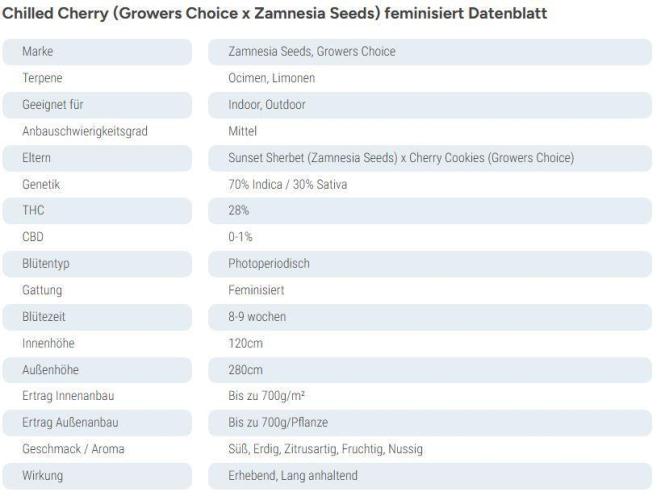Click the Feminisiert value in Gattung row
Screen dimensions: 665x500
(256, 290)
